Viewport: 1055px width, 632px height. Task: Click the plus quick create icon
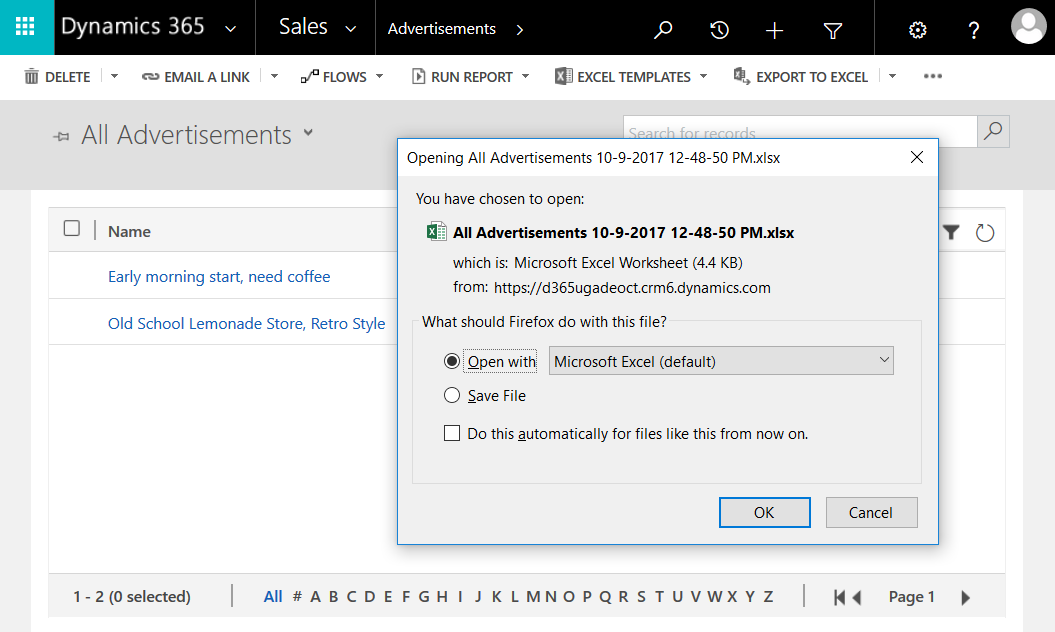pyautogui.click(x=774, y=30)
